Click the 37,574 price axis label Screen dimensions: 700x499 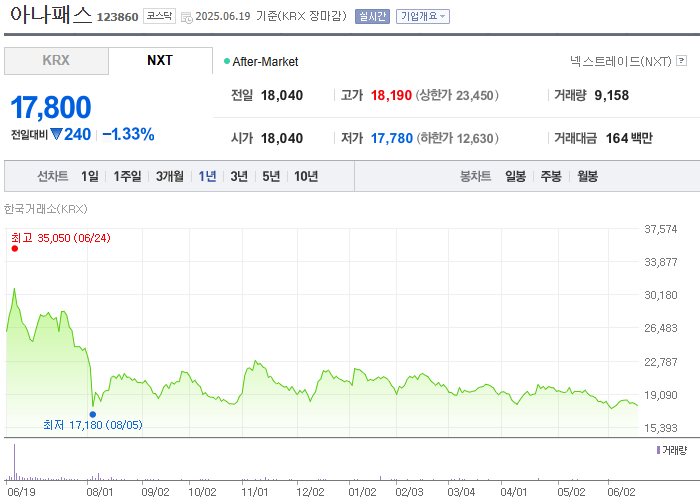pos(661,229)
